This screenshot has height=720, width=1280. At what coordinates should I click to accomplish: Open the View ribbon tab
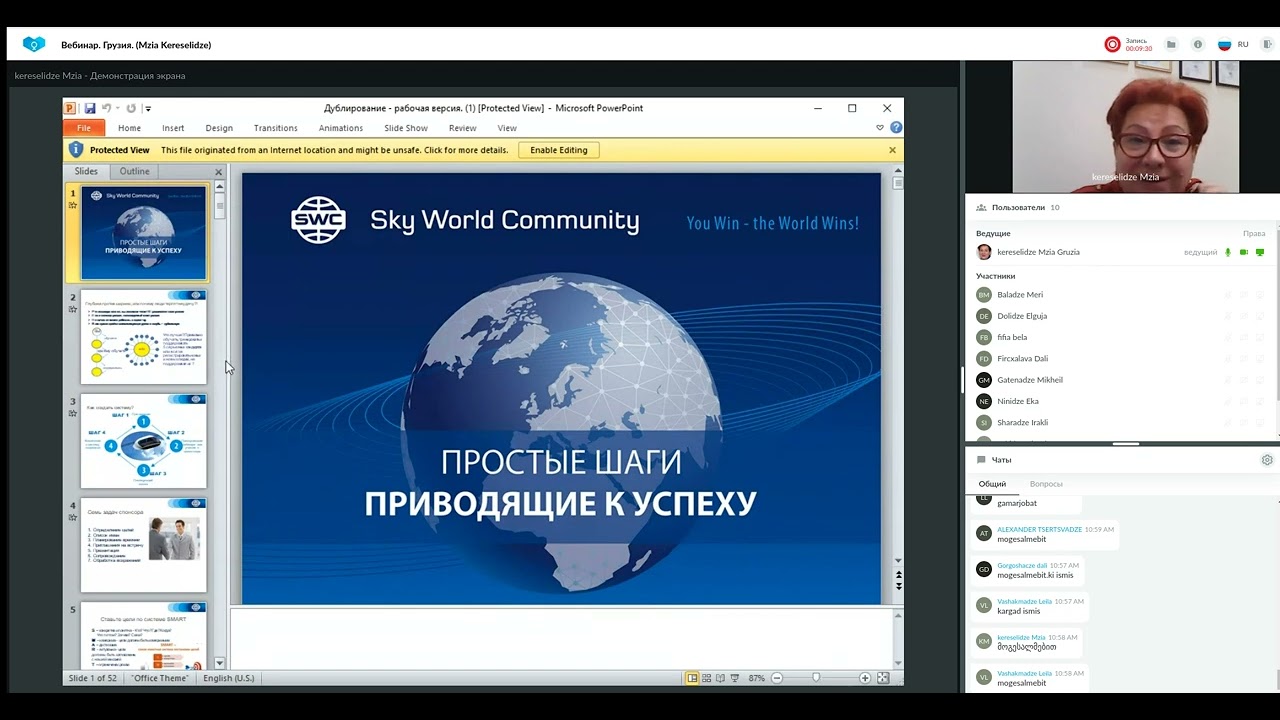click(507, 128)
